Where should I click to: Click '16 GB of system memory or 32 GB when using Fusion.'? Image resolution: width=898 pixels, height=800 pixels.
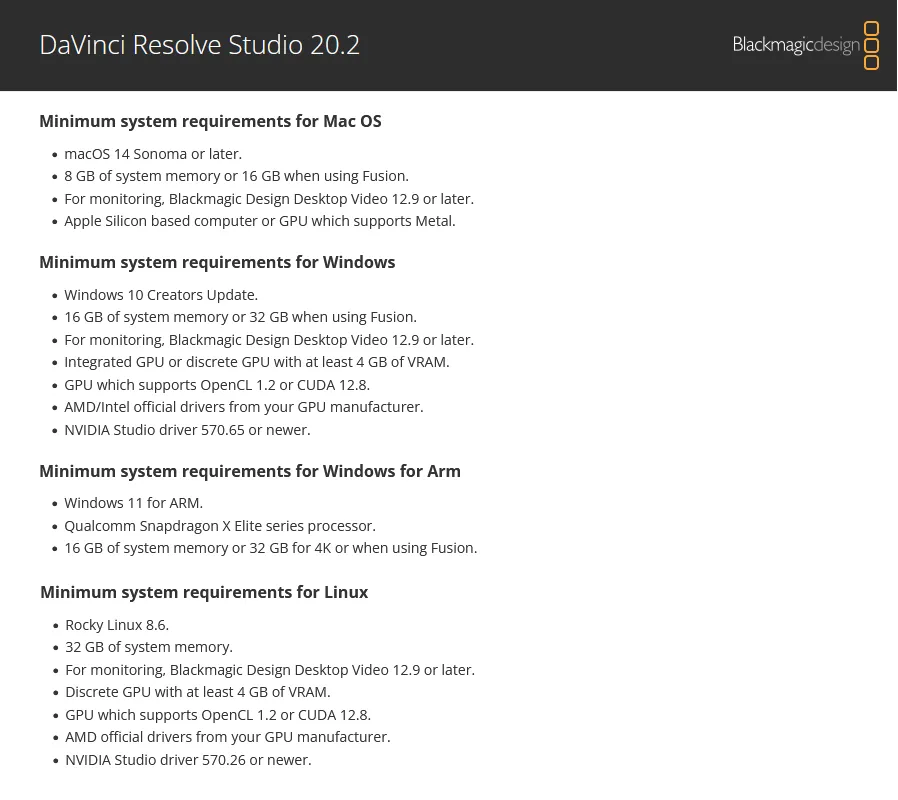click(241, 317)
